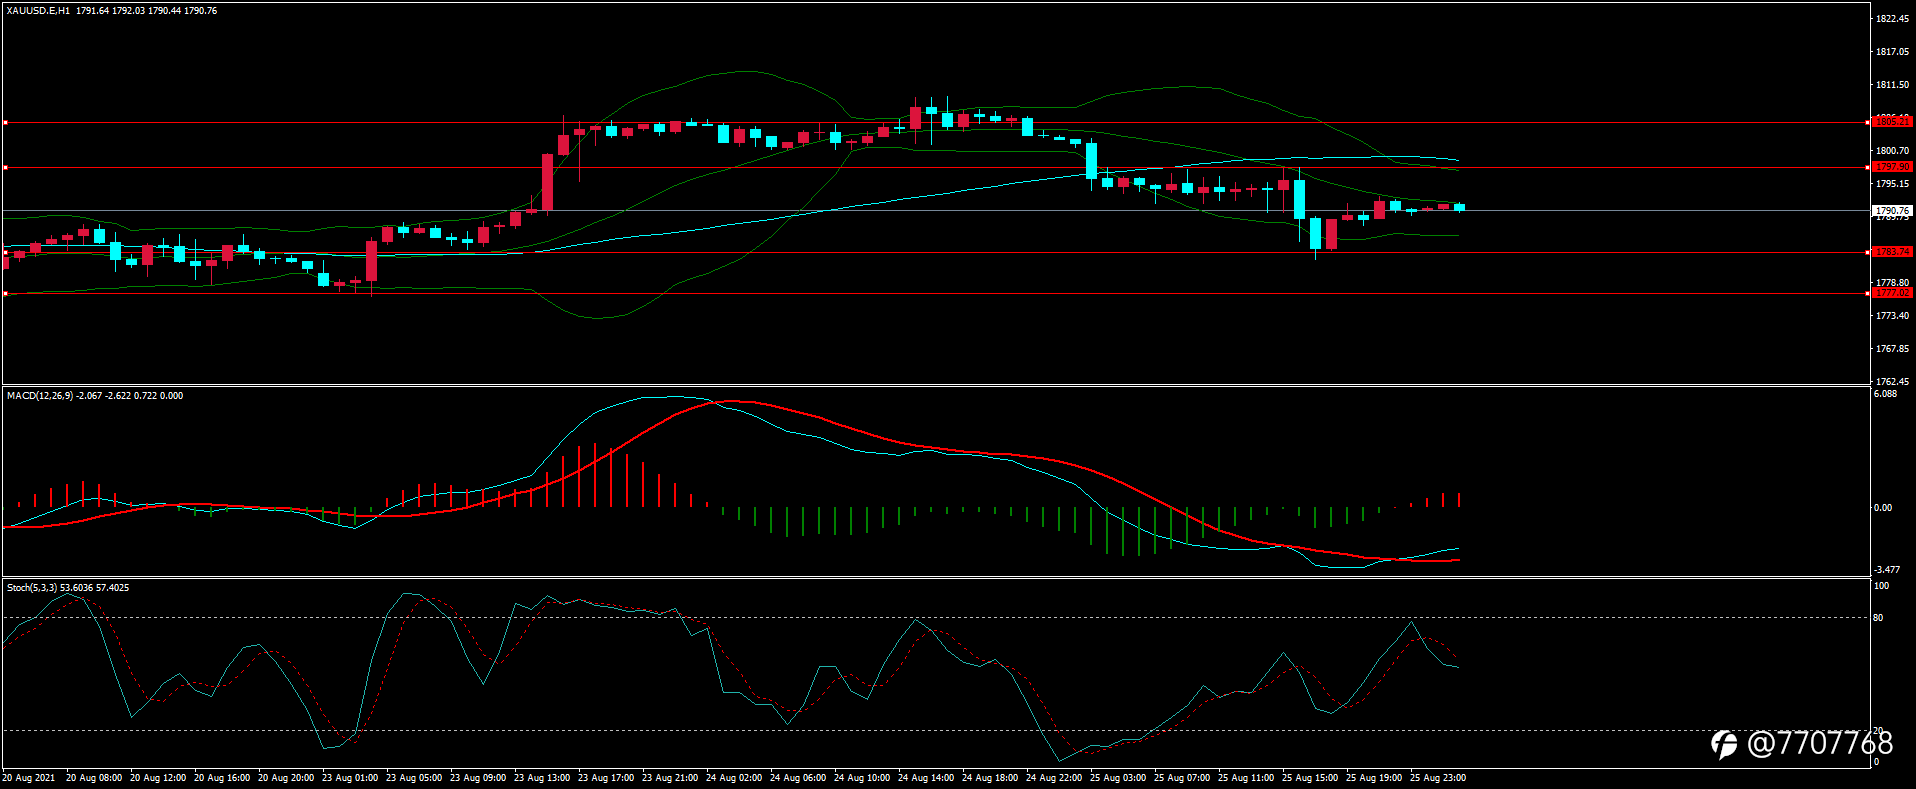Click the 23 Aug 13:00 time label
The image size is (1916, 789).
click(542, 778)
